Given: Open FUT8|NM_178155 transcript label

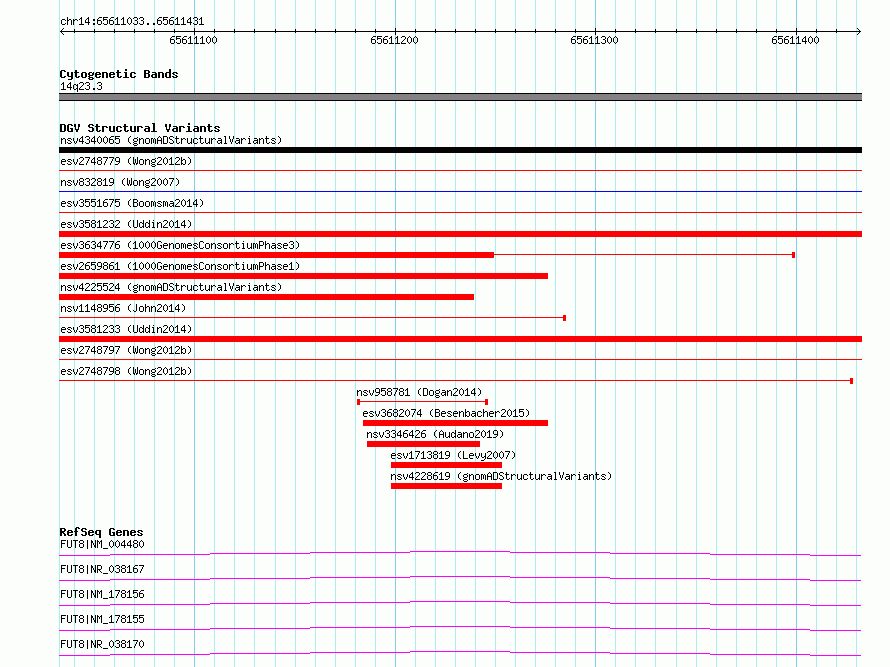Looking at the screenshot, I should 102,619.
